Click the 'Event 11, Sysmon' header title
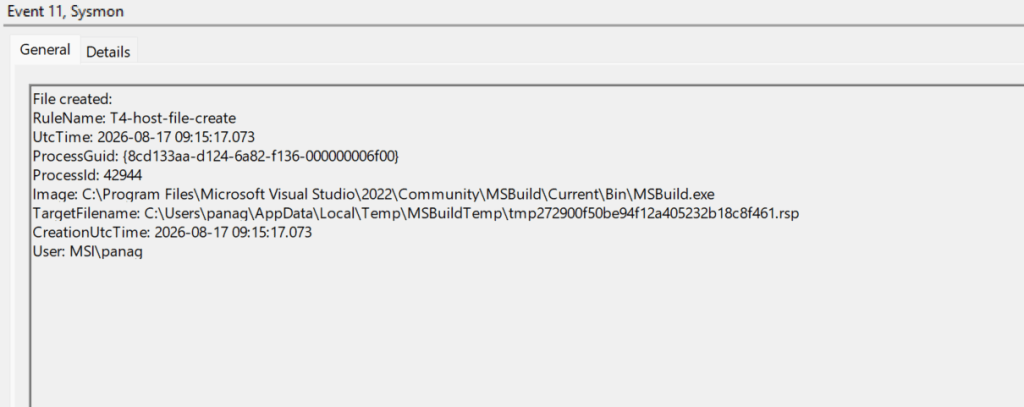Viewport: 1024px width, 407px height. tap(65, 12)
